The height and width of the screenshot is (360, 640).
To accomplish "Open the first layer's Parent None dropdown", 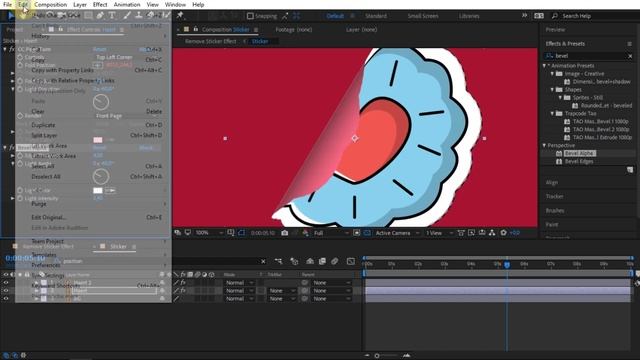I will click(x=331, y=282).
